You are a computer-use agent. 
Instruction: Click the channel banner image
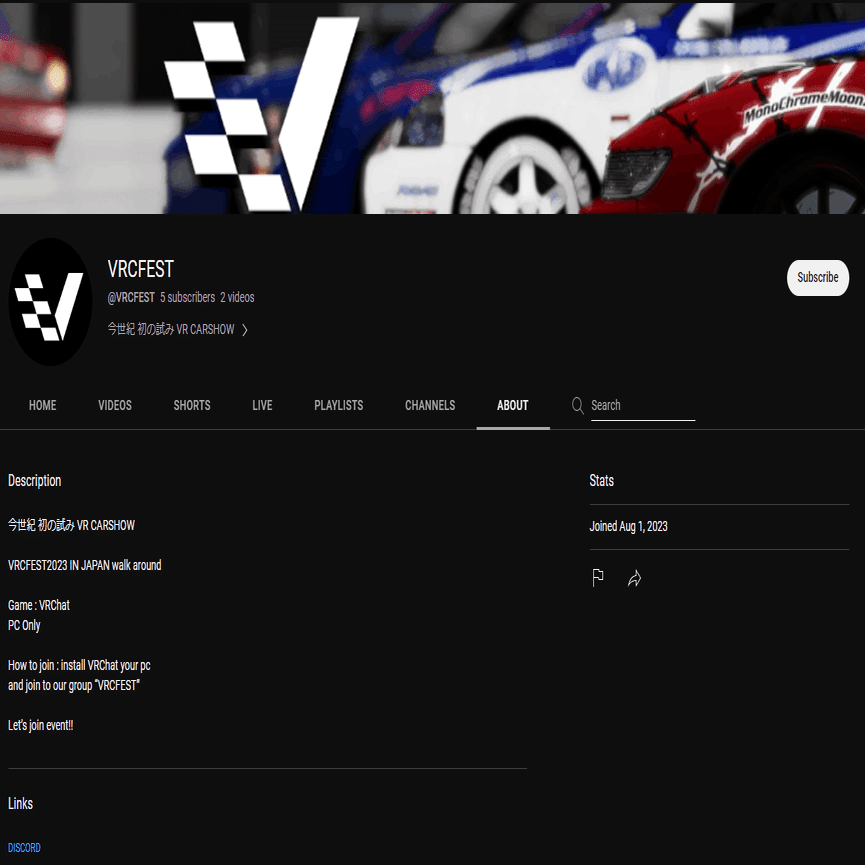coord(432,107)
